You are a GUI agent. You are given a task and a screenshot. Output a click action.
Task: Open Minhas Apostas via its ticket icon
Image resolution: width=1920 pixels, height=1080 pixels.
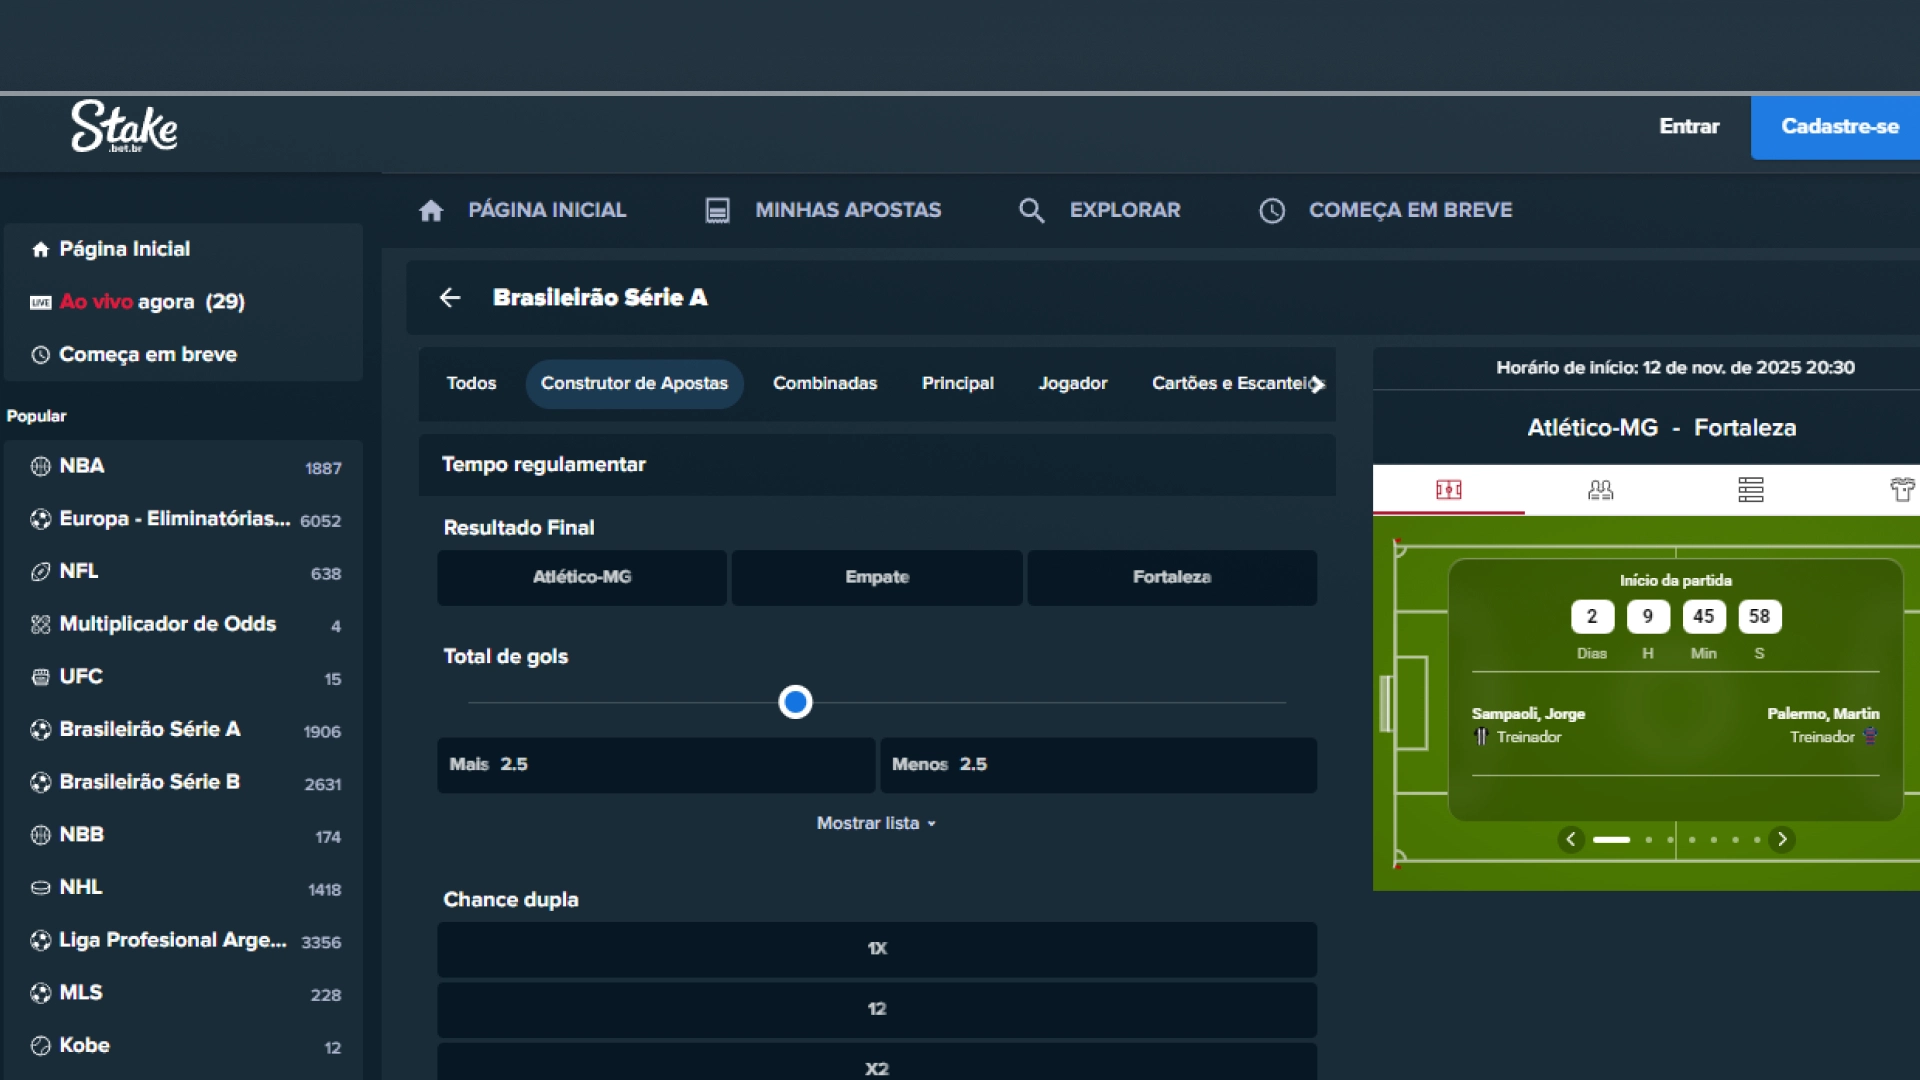click(x=716, y=210)
